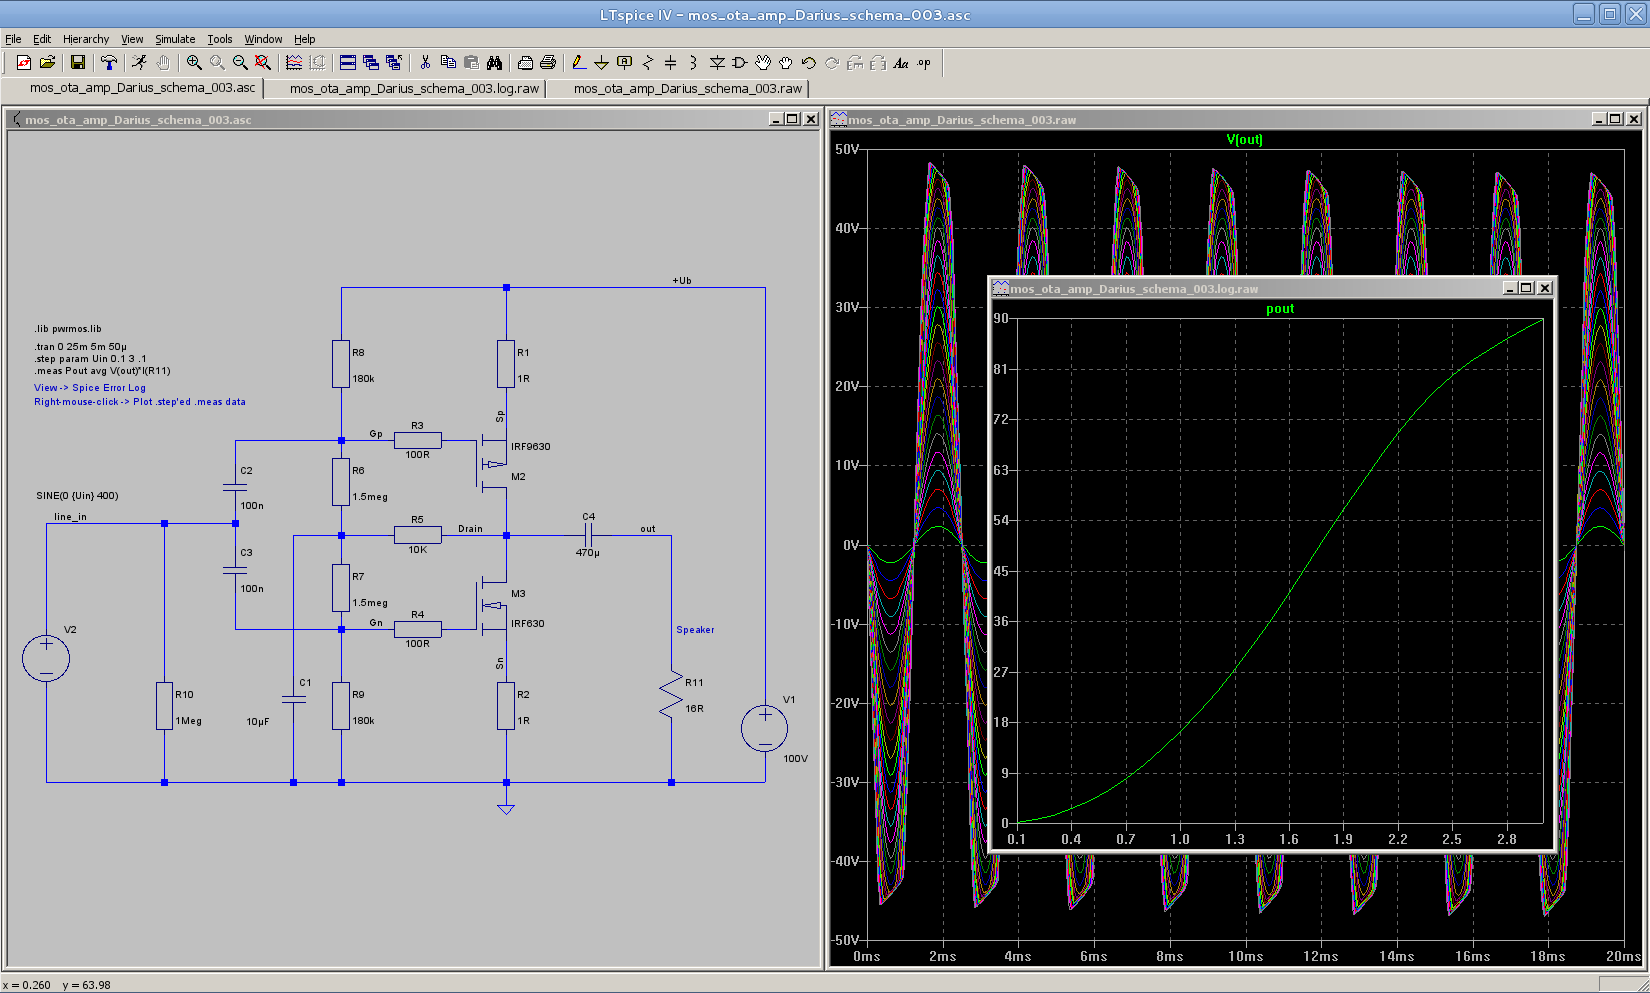Image resolution: width=1650 pixels, height=993 pixels.
Task: Open the Control Panel hammer icon
Action: coord(109,63)
